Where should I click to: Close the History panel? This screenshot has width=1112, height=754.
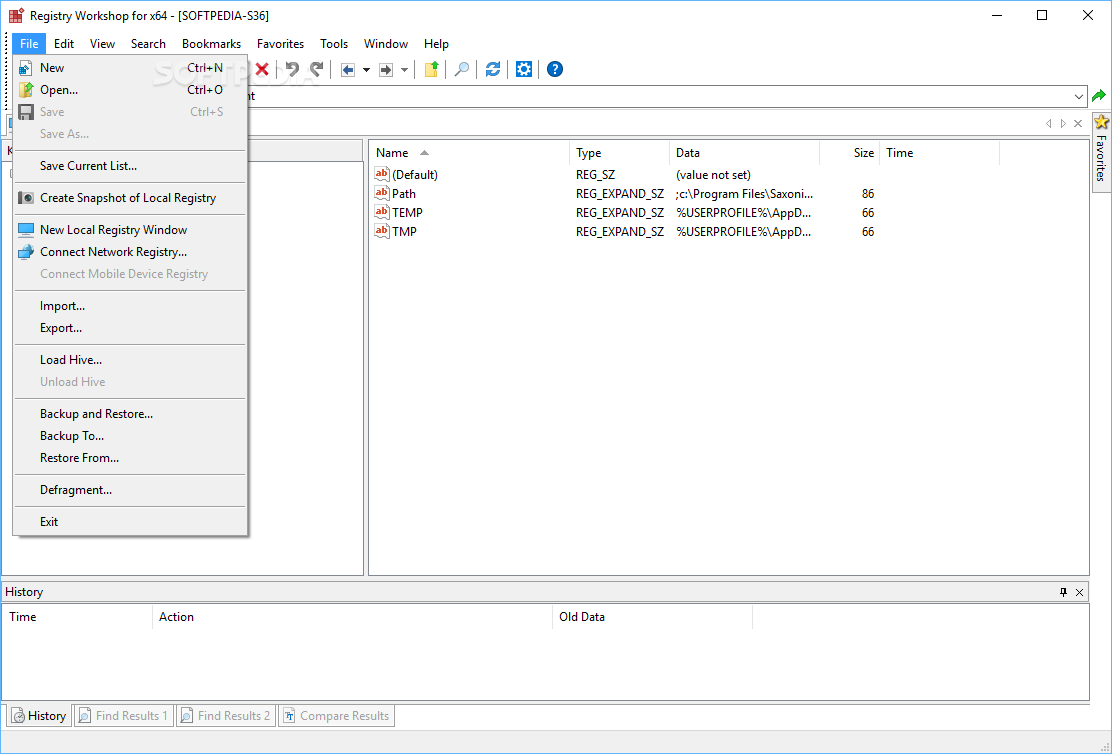pos(1079,592)
